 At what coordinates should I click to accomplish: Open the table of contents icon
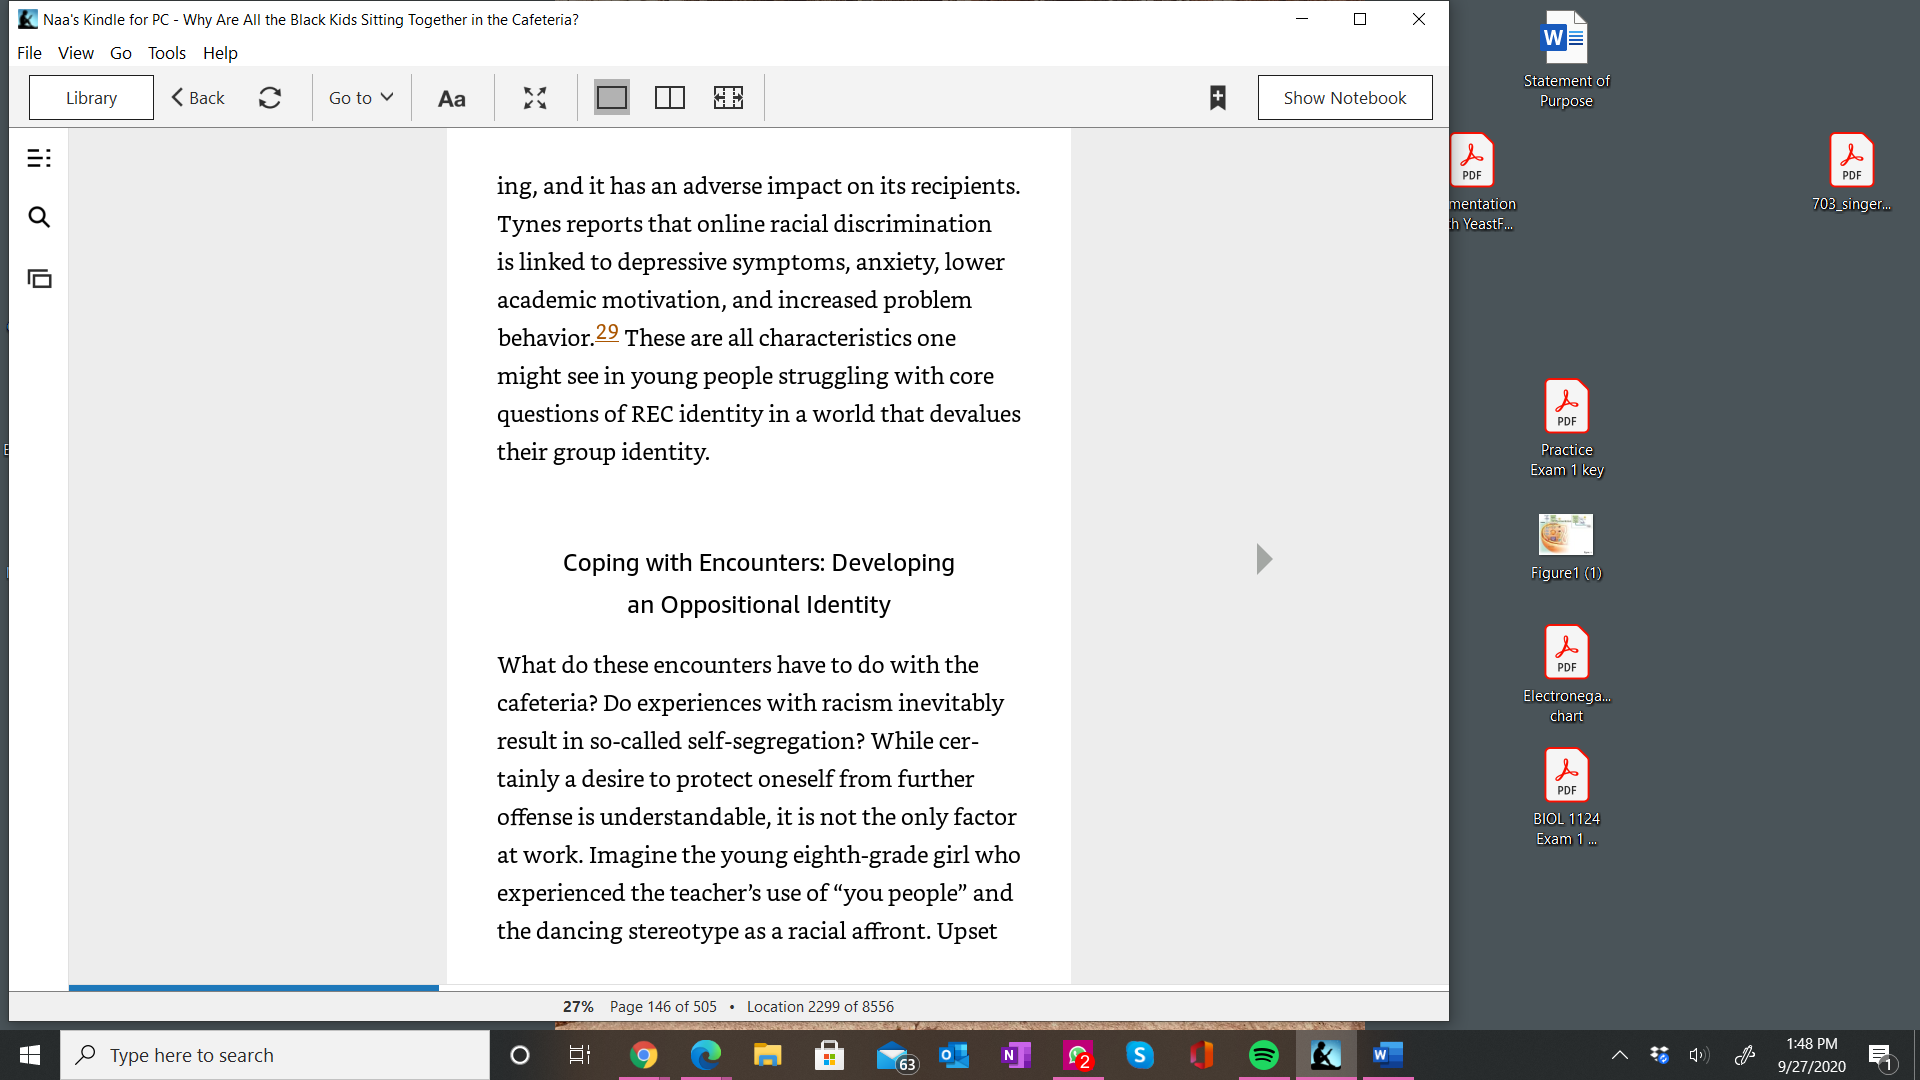click(x=39, y=158)
